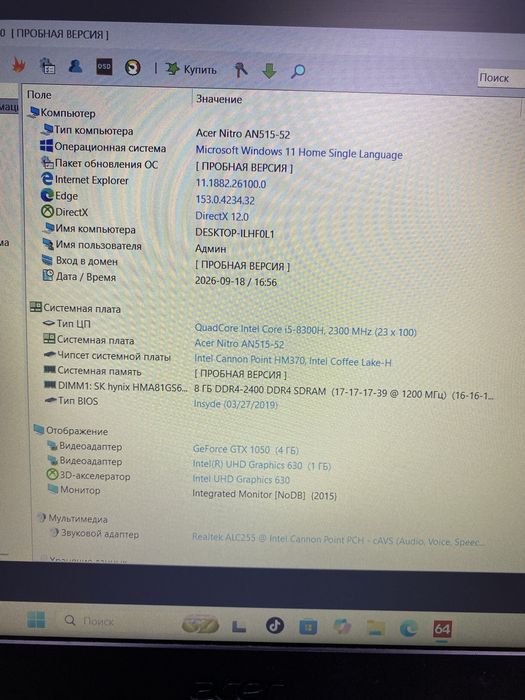Select the Пакет обновления ОС row
The image size is (525, 700).
[100, 164]
